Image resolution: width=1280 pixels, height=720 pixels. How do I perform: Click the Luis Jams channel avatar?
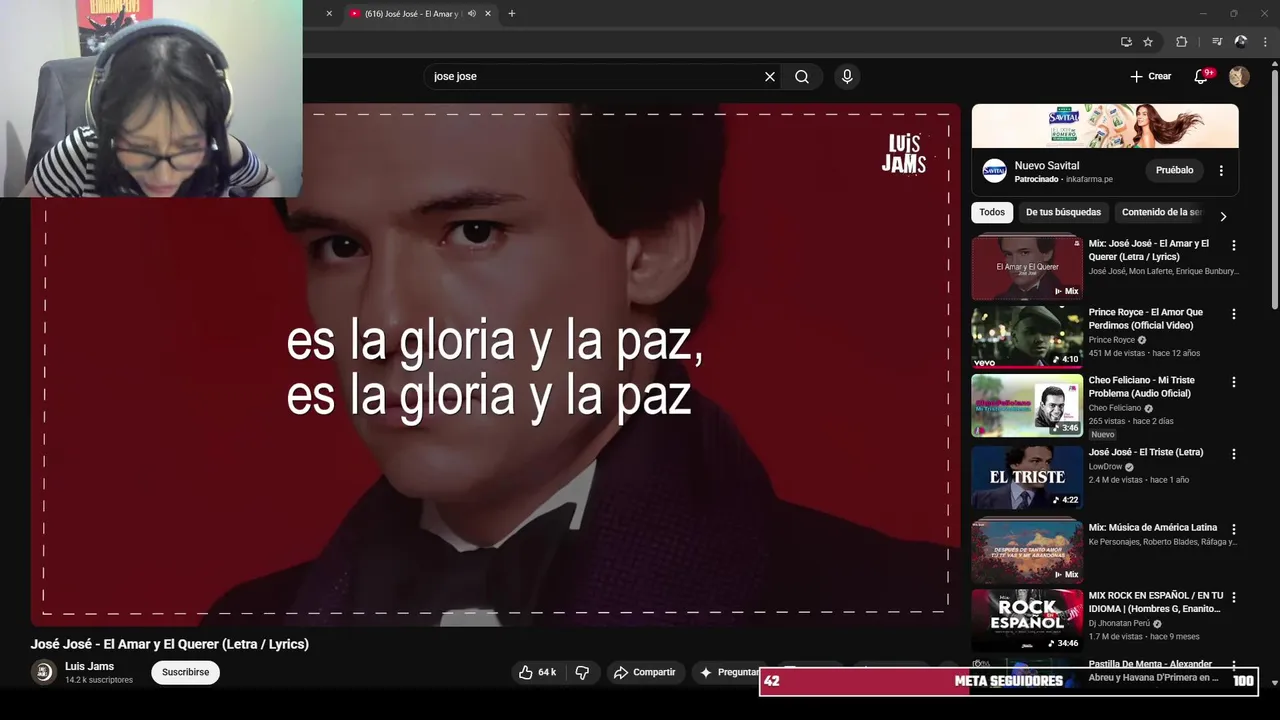pyautogui.click(x=44, y=672)
